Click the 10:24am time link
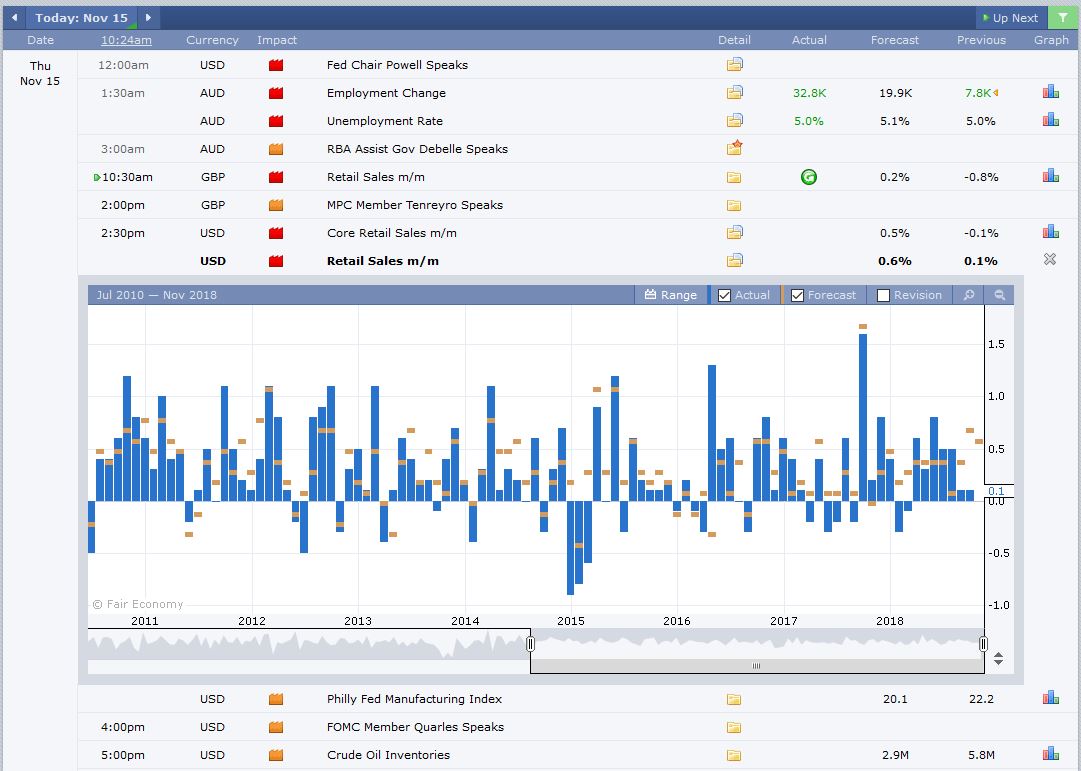 tap(126, 40)
